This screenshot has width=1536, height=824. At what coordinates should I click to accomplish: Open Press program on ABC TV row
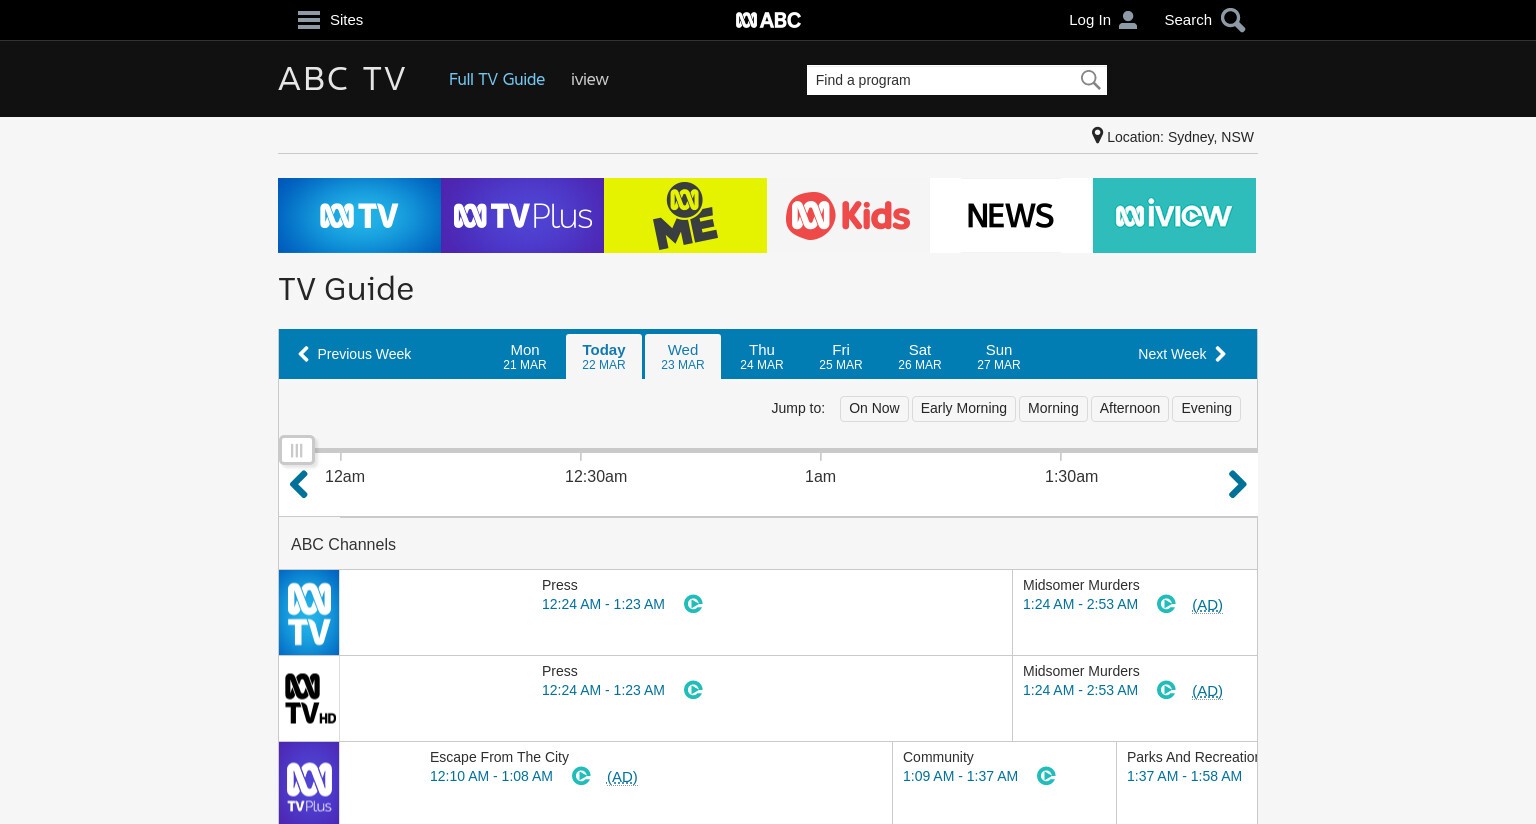point(560,585)
